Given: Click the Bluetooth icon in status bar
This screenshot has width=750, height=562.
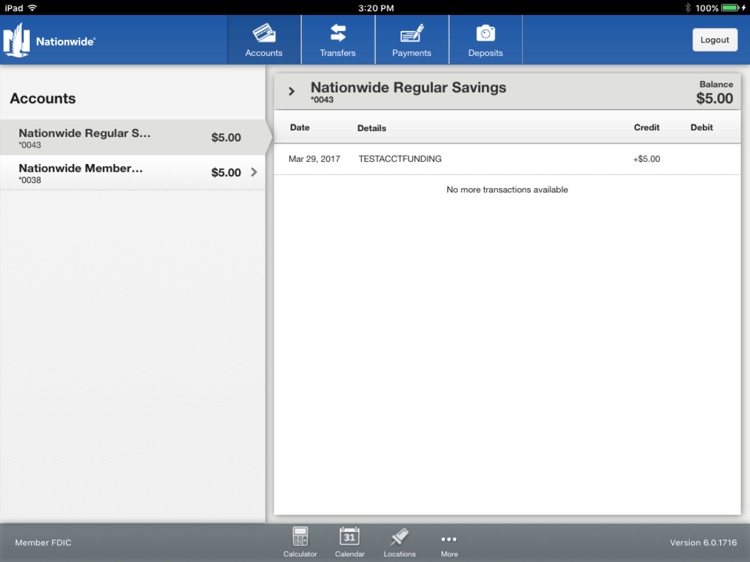Looking at the screenshot, I should click(x=688, y=8).
